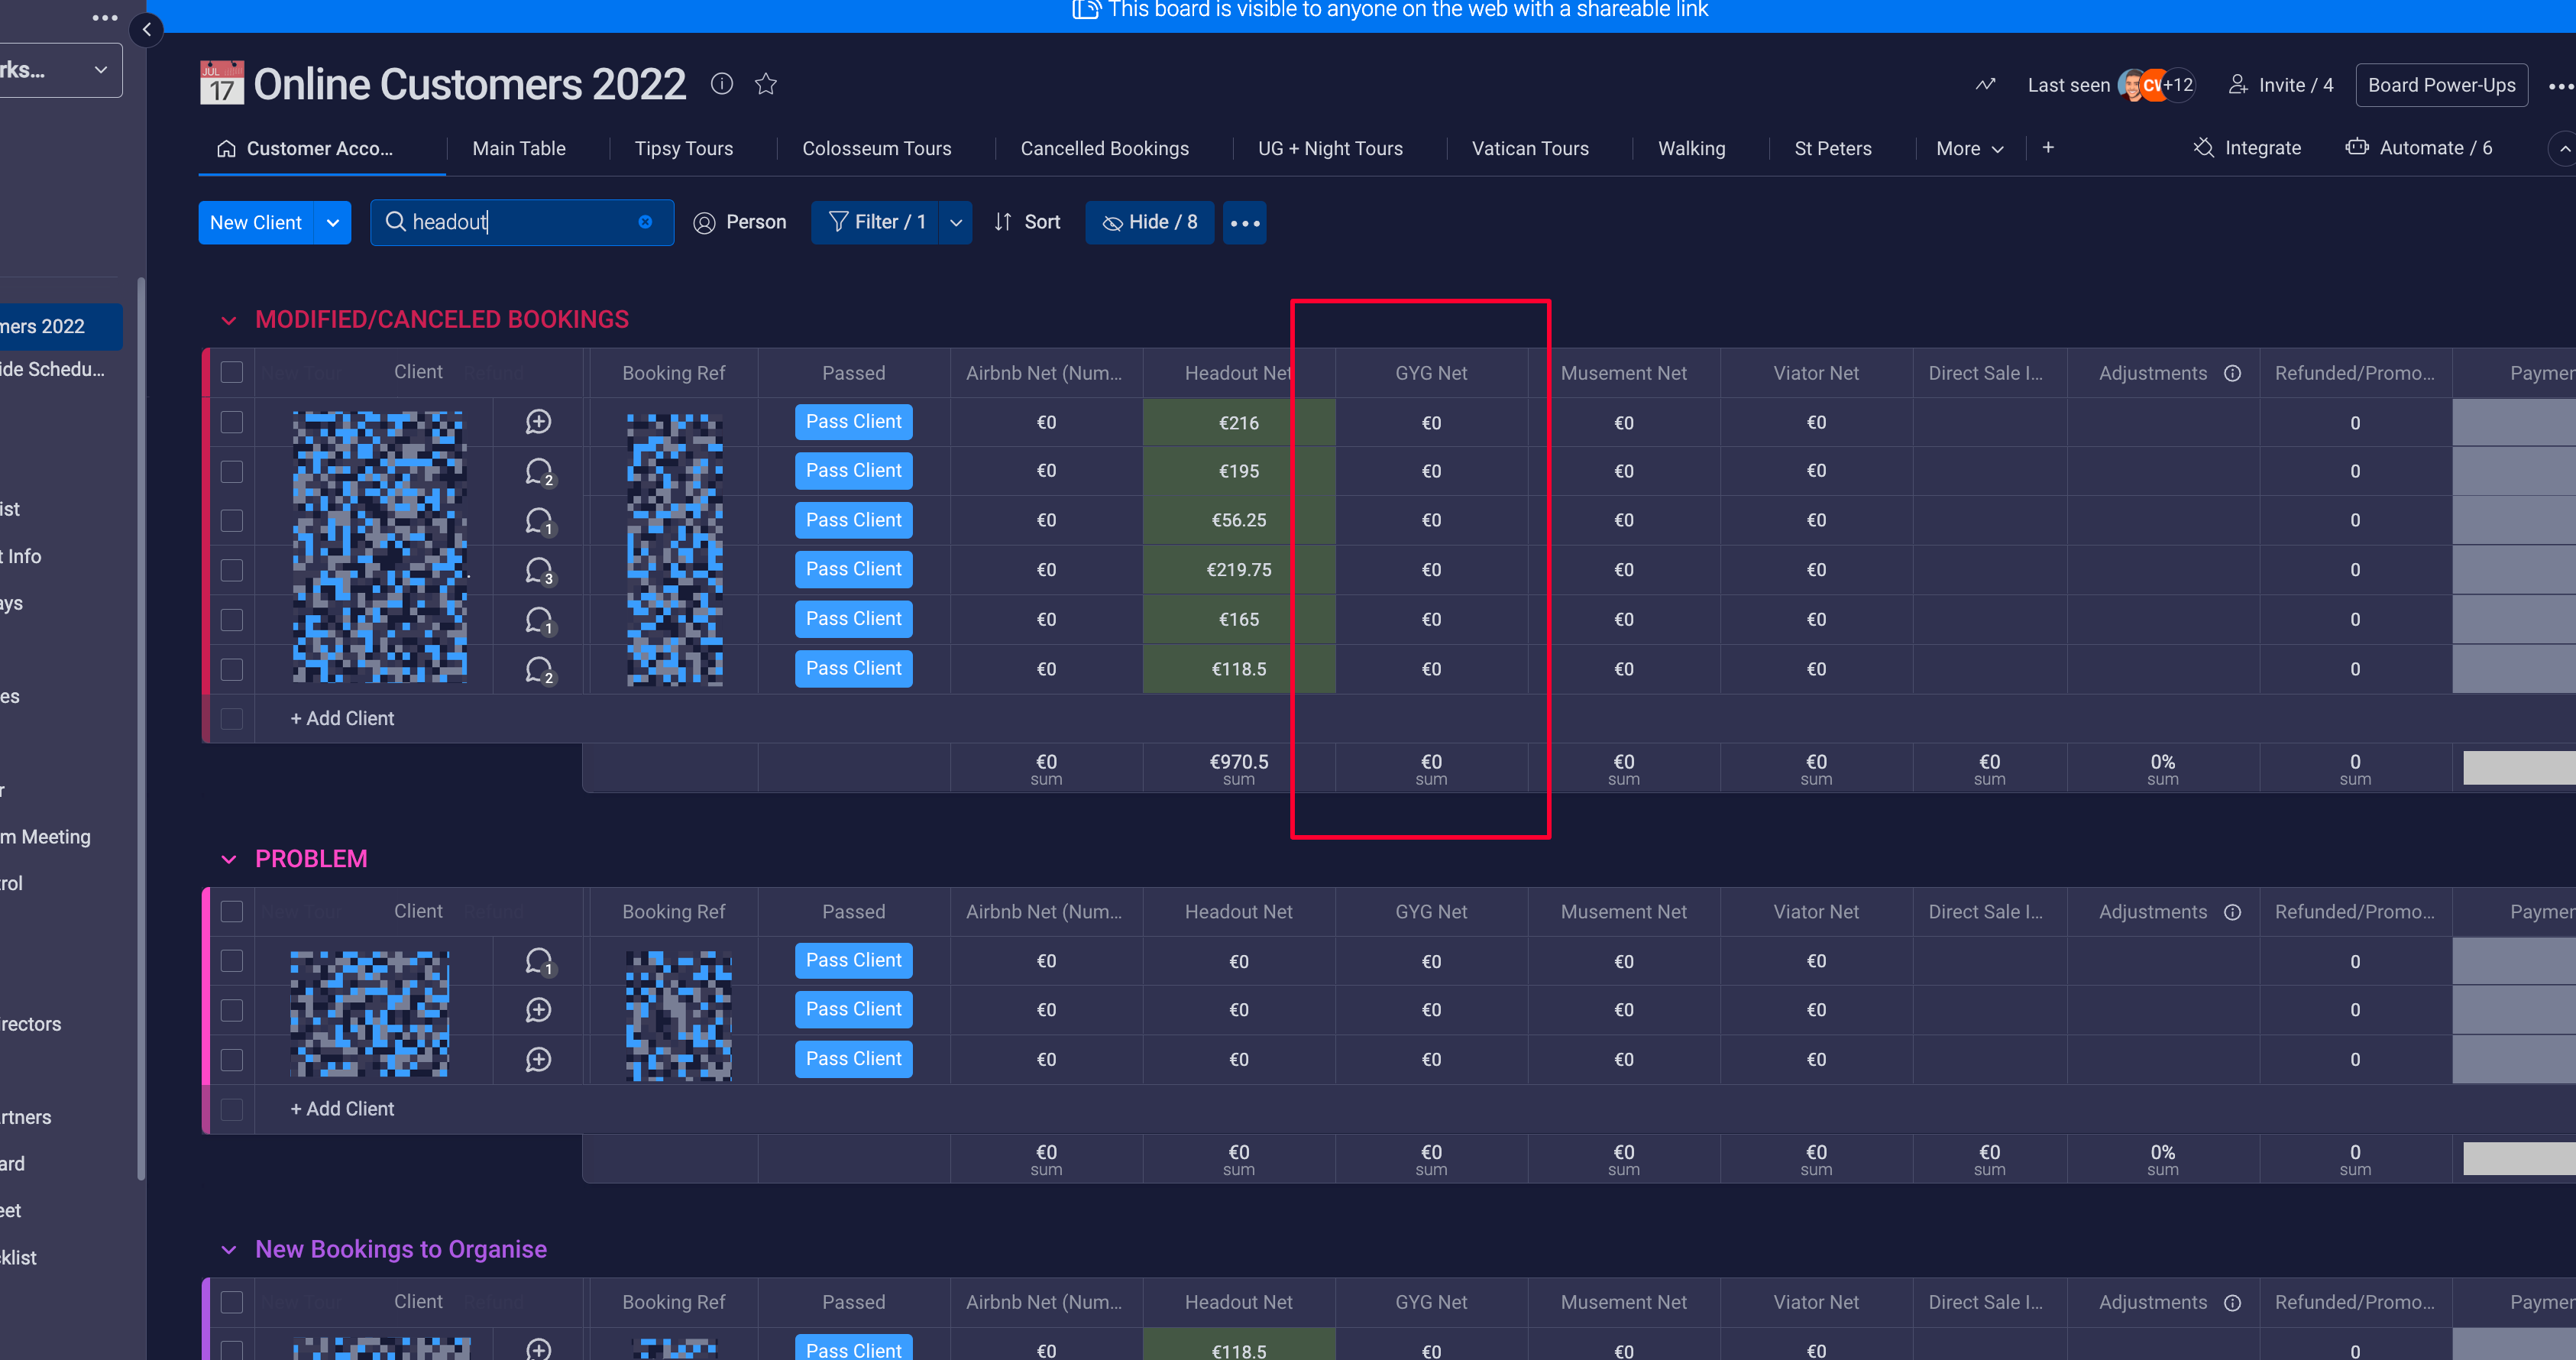Click the board info icon beside title

click(721, 84)
